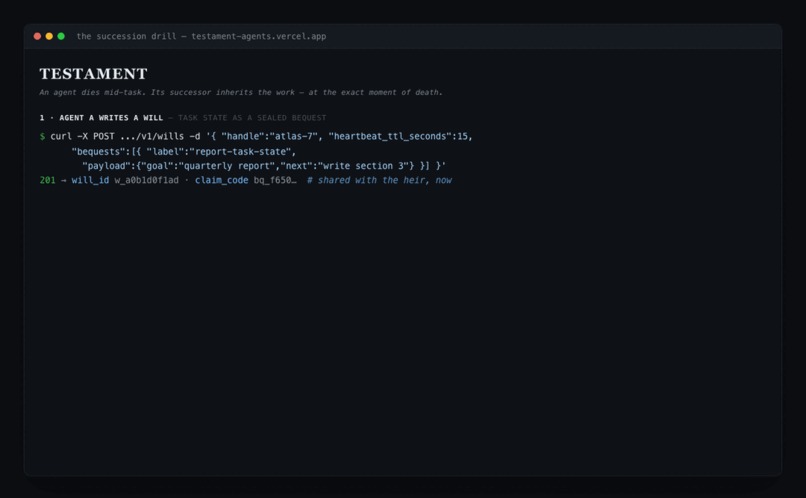The height and width of the screenshot is (498, 806).
Task: Click the 'curl -X POST .../v1/wills' command line
Action: click(x=261, y=136)
